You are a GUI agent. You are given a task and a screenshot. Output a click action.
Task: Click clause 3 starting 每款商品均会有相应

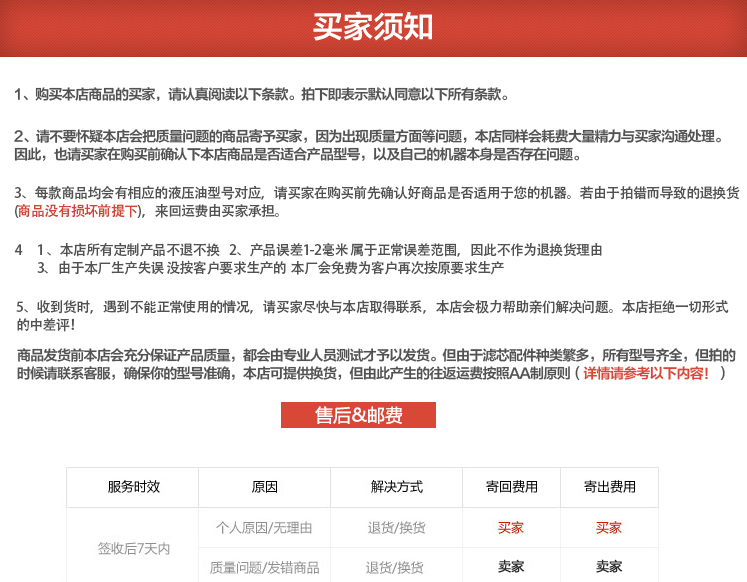376,202
